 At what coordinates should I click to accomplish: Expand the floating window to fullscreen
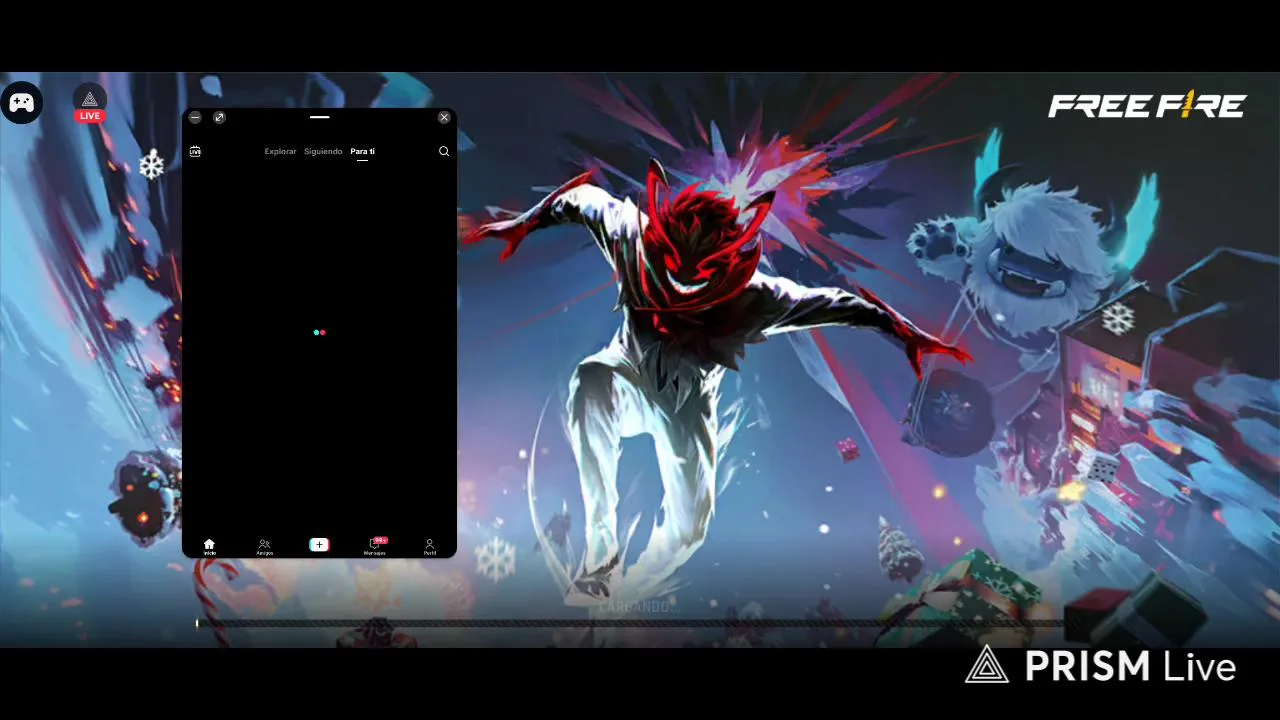click(219, 117)
